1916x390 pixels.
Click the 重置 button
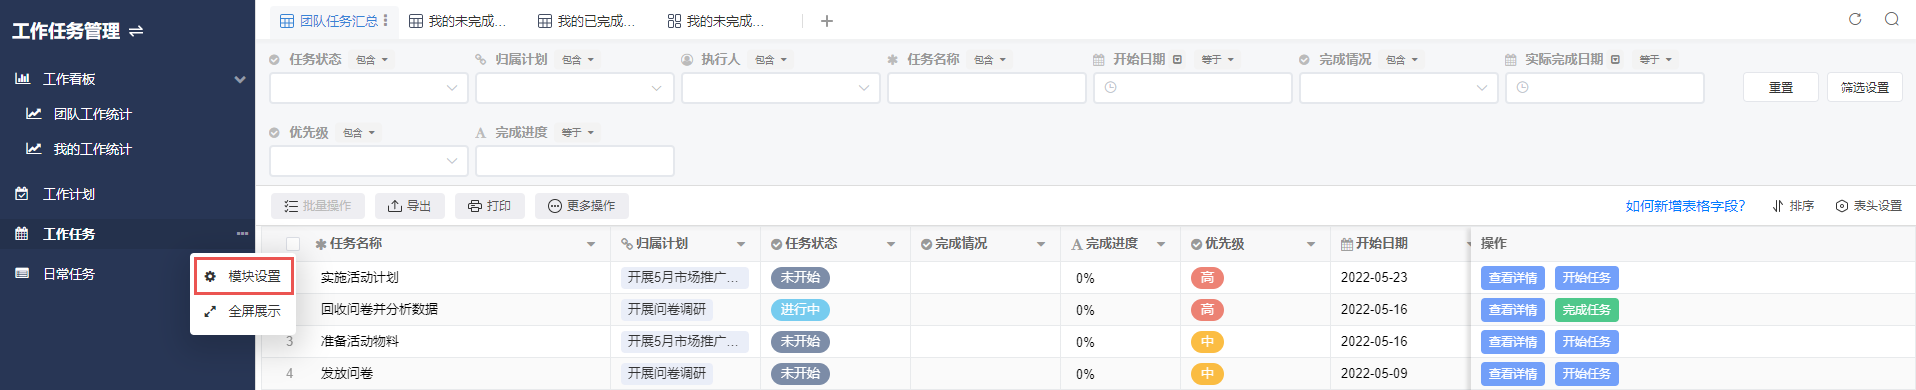pyautogui.click(x=1781, y=87)
